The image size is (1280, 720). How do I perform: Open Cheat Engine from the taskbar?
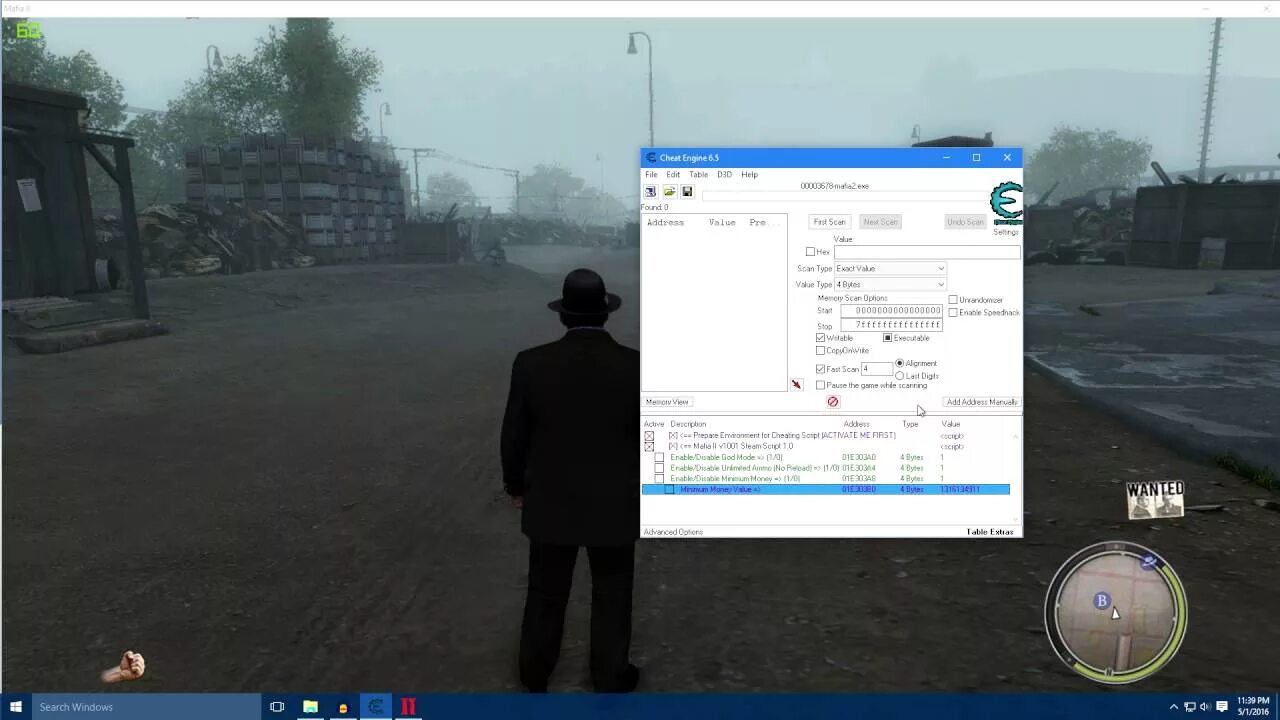[x=375, y=706]
